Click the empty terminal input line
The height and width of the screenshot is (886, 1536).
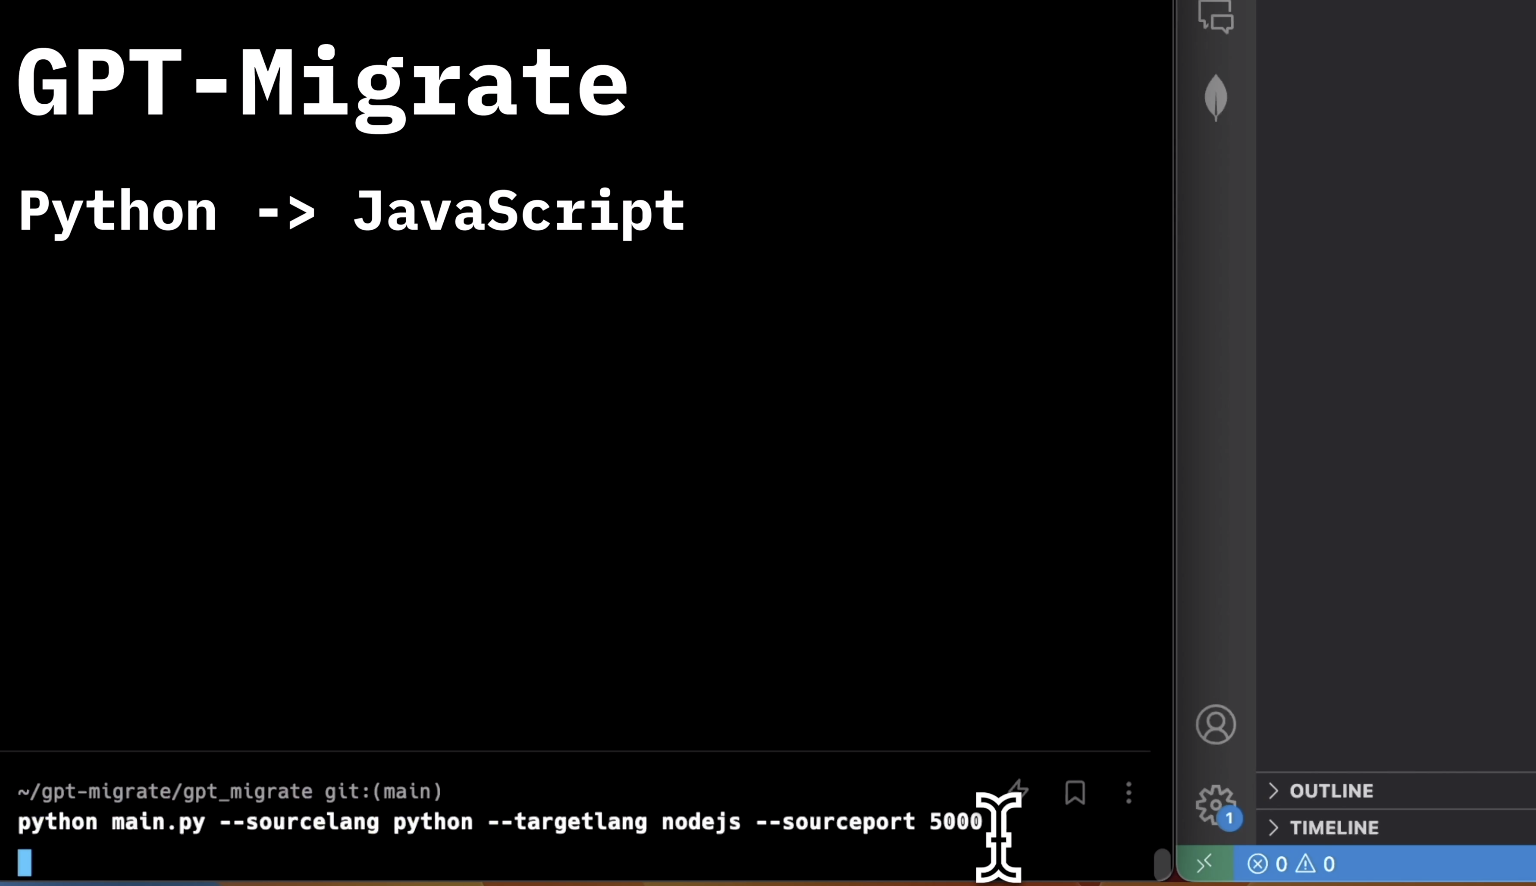click(x=100, y=861)
